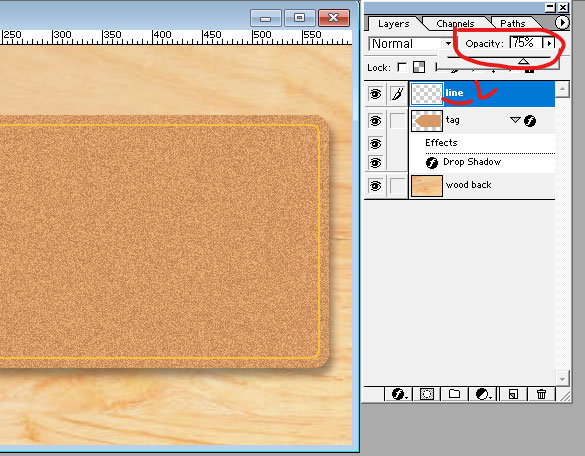This screenshot has width=585, height=456.
Task: Minimize the Layers palette window
Action: click(550, 7)
